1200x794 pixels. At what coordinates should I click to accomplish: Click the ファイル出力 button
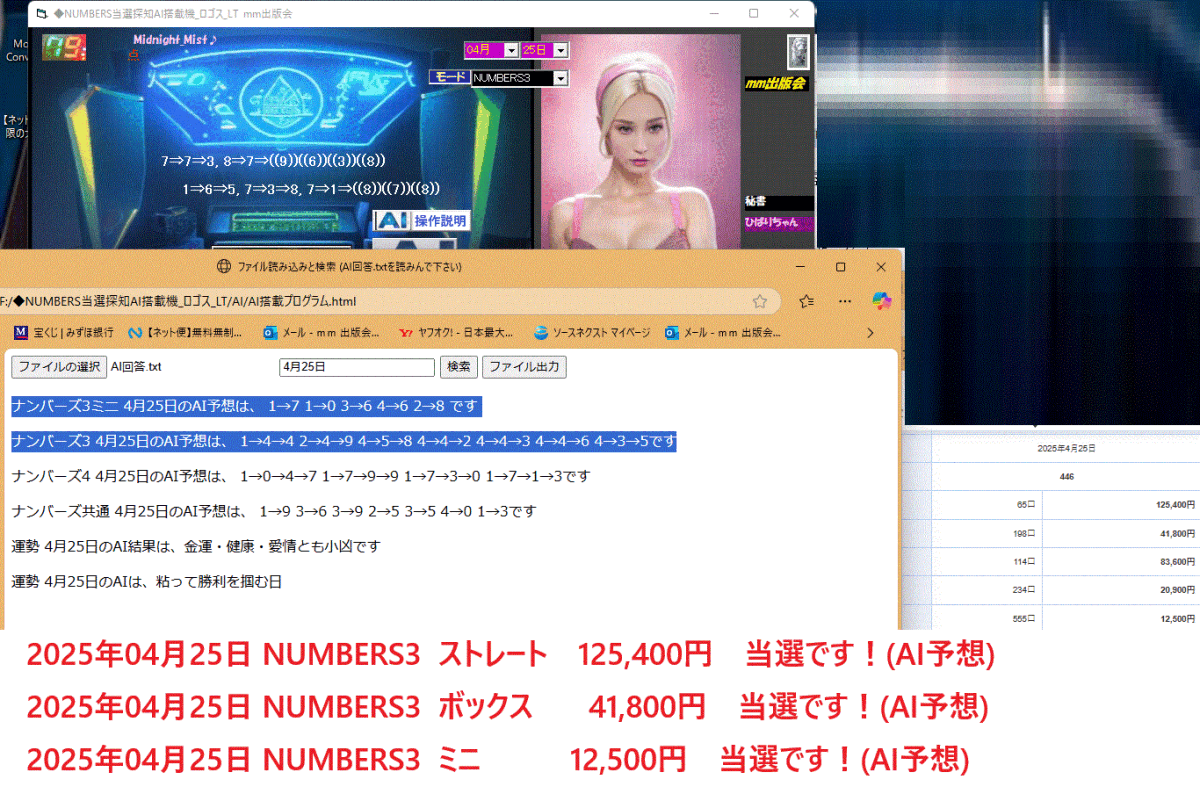coord(524,367)
